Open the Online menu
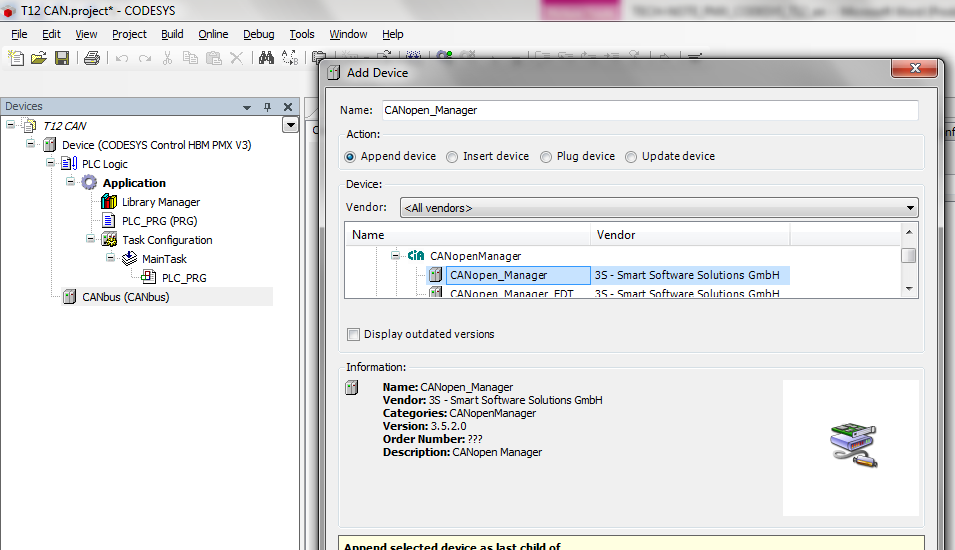The image size is (955, 550). [x=213, y=34]
